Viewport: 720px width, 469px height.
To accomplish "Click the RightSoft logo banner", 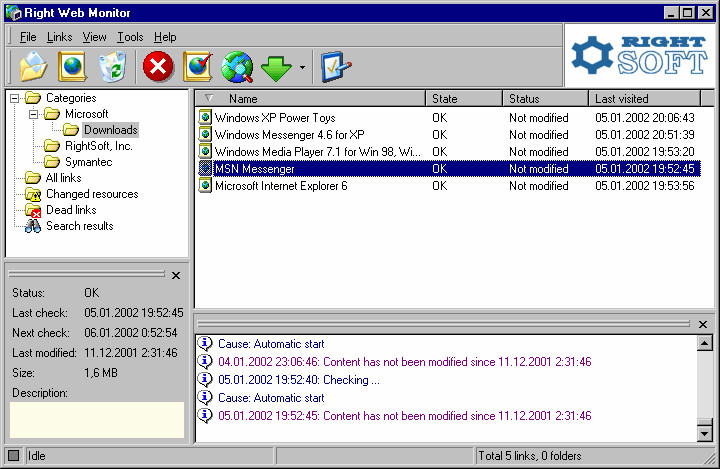I will tap(639, 56).
